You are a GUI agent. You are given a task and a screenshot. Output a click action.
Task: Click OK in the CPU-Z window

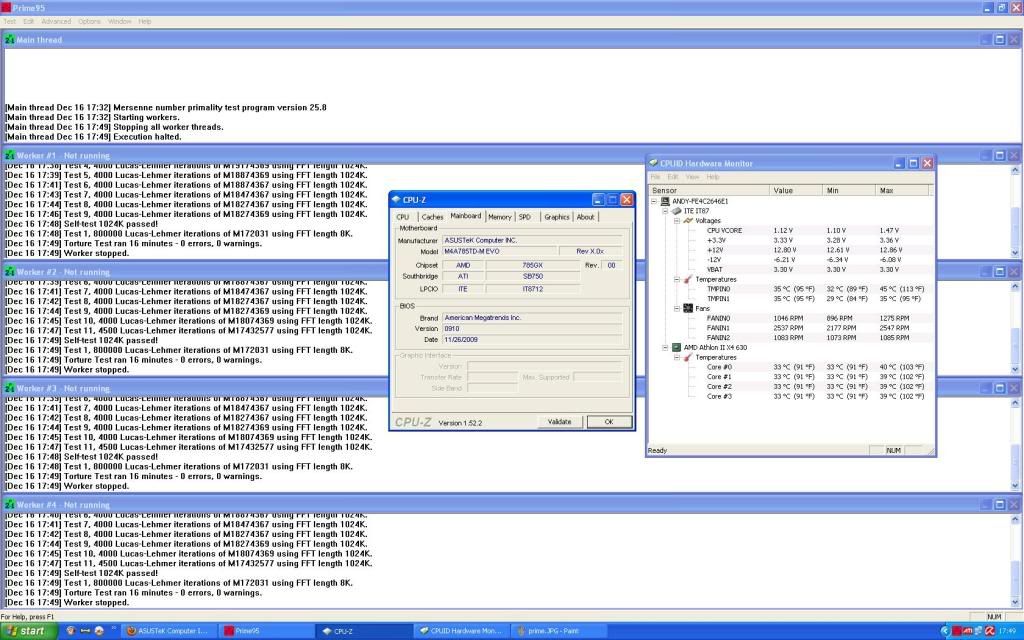point(609,422)
